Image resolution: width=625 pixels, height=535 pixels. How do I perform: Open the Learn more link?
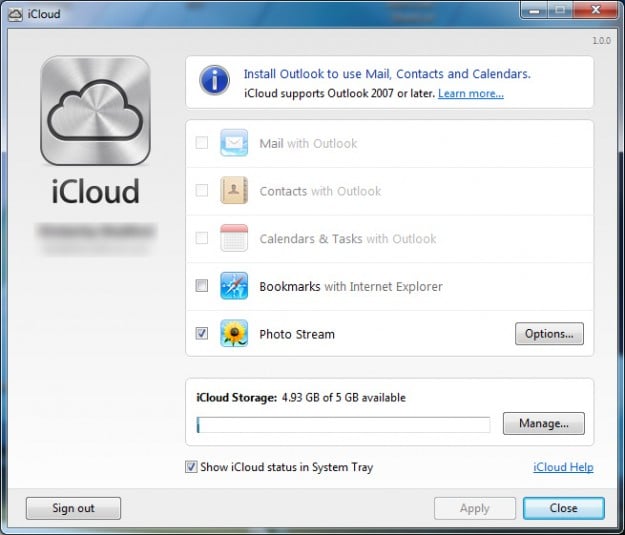coord(470,94)
